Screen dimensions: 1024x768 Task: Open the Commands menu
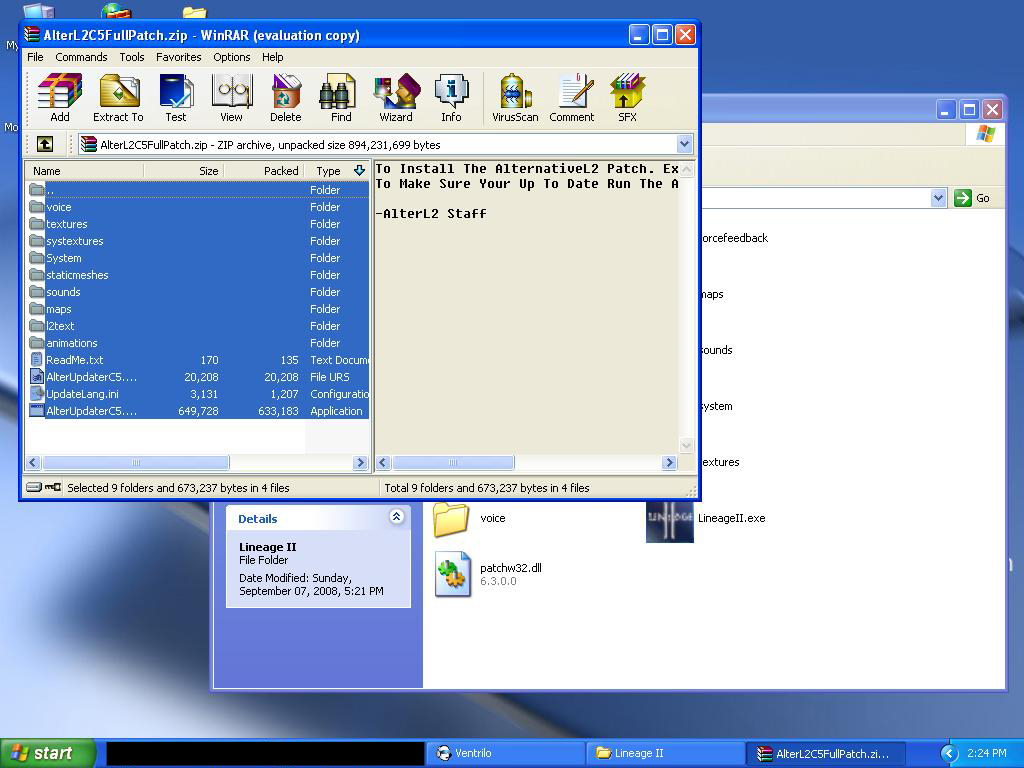tap(81, 57)
